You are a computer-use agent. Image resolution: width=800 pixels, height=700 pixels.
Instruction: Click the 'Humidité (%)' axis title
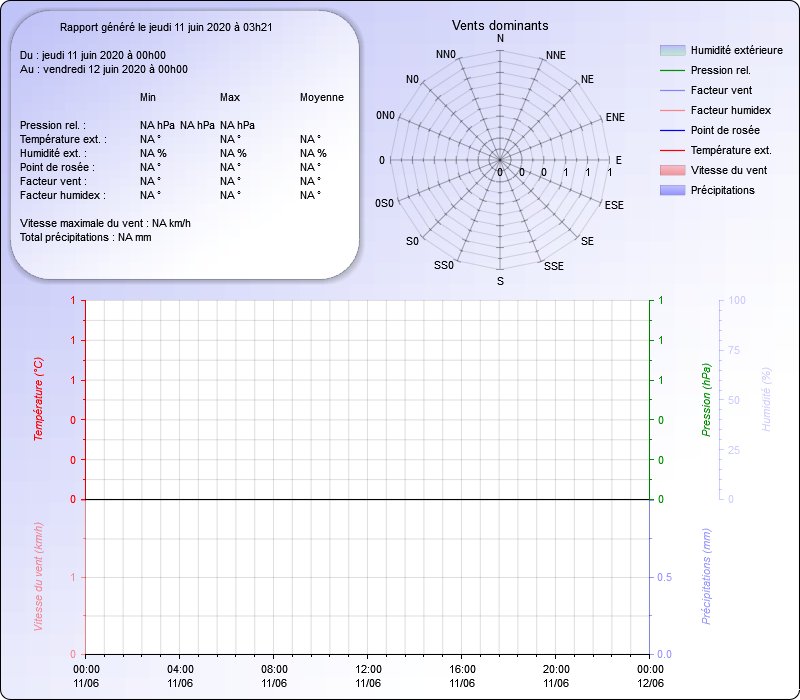766,399
